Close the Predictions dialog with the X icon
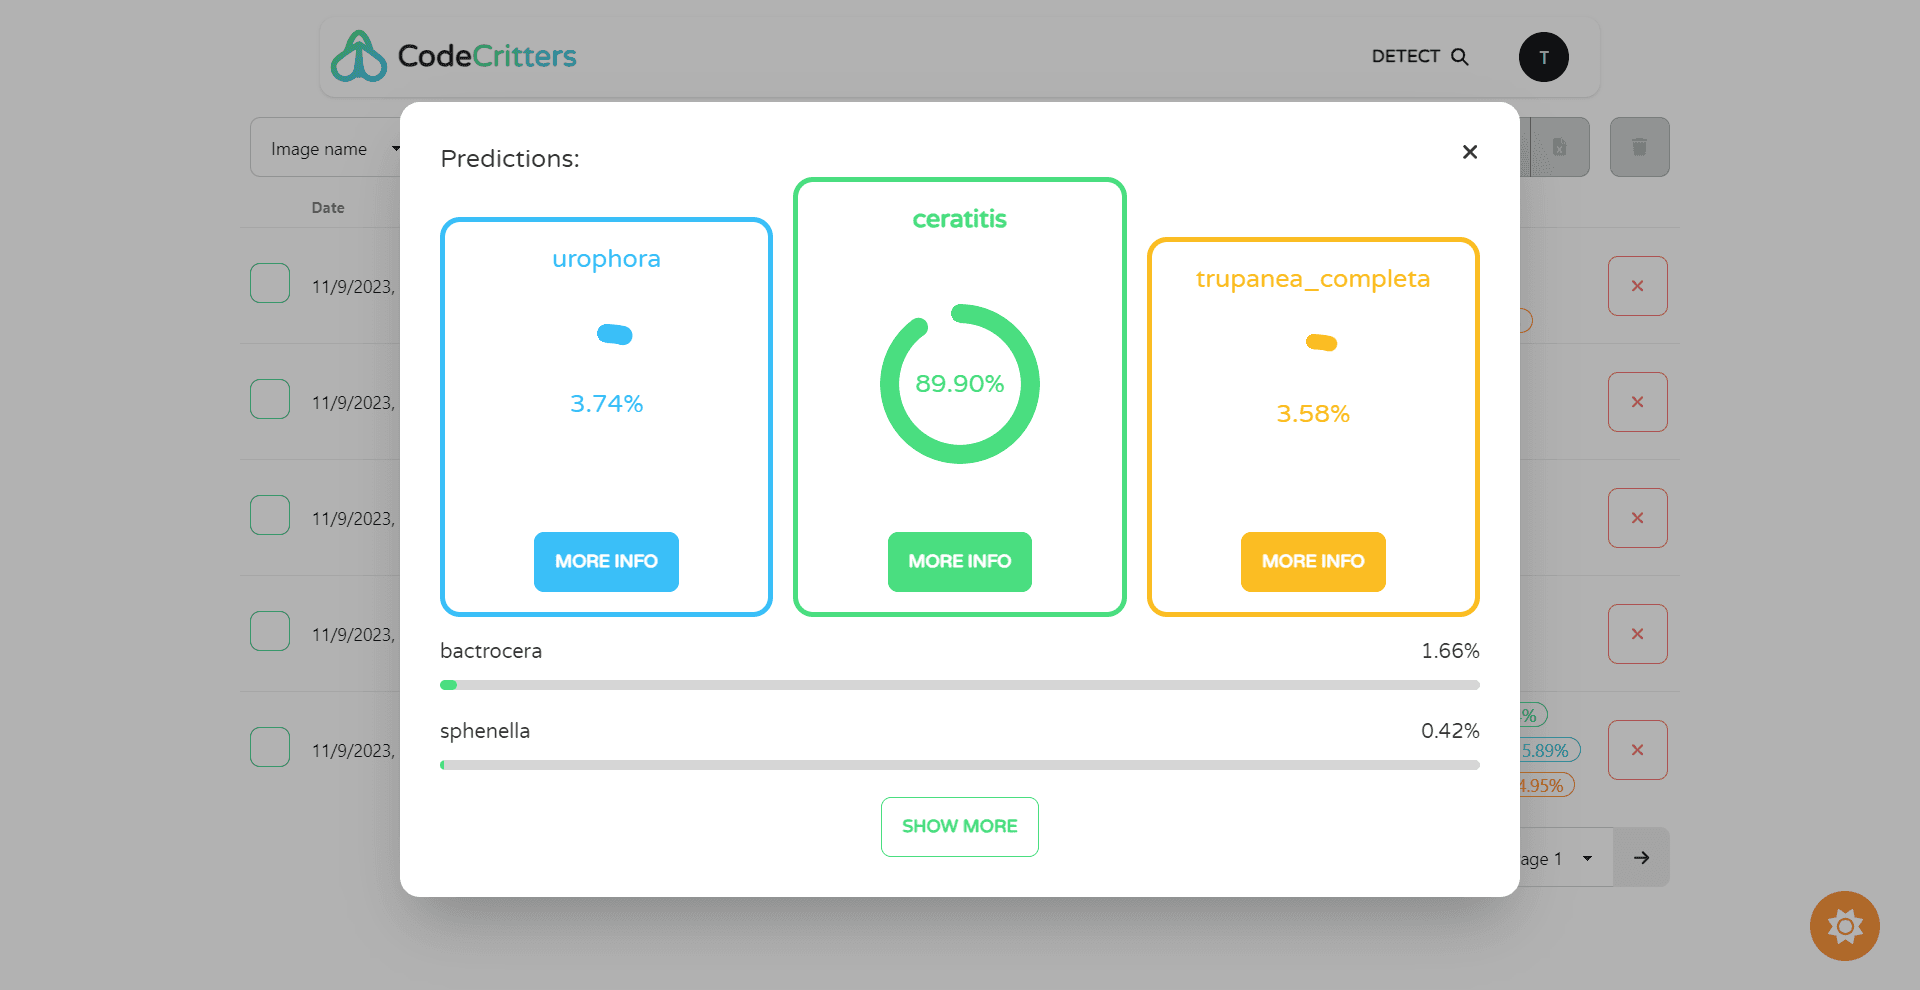The width and height of the screenshot is (1920, 990). [x=1469, y=152]
